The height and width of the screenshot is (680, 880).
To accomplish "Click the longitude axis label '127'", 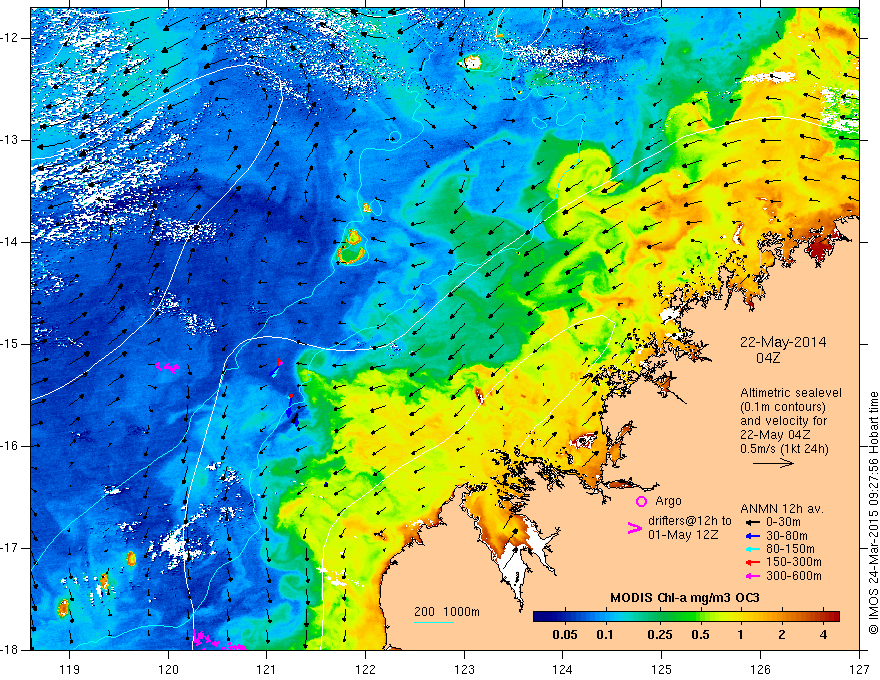I will tap(859, 670).
